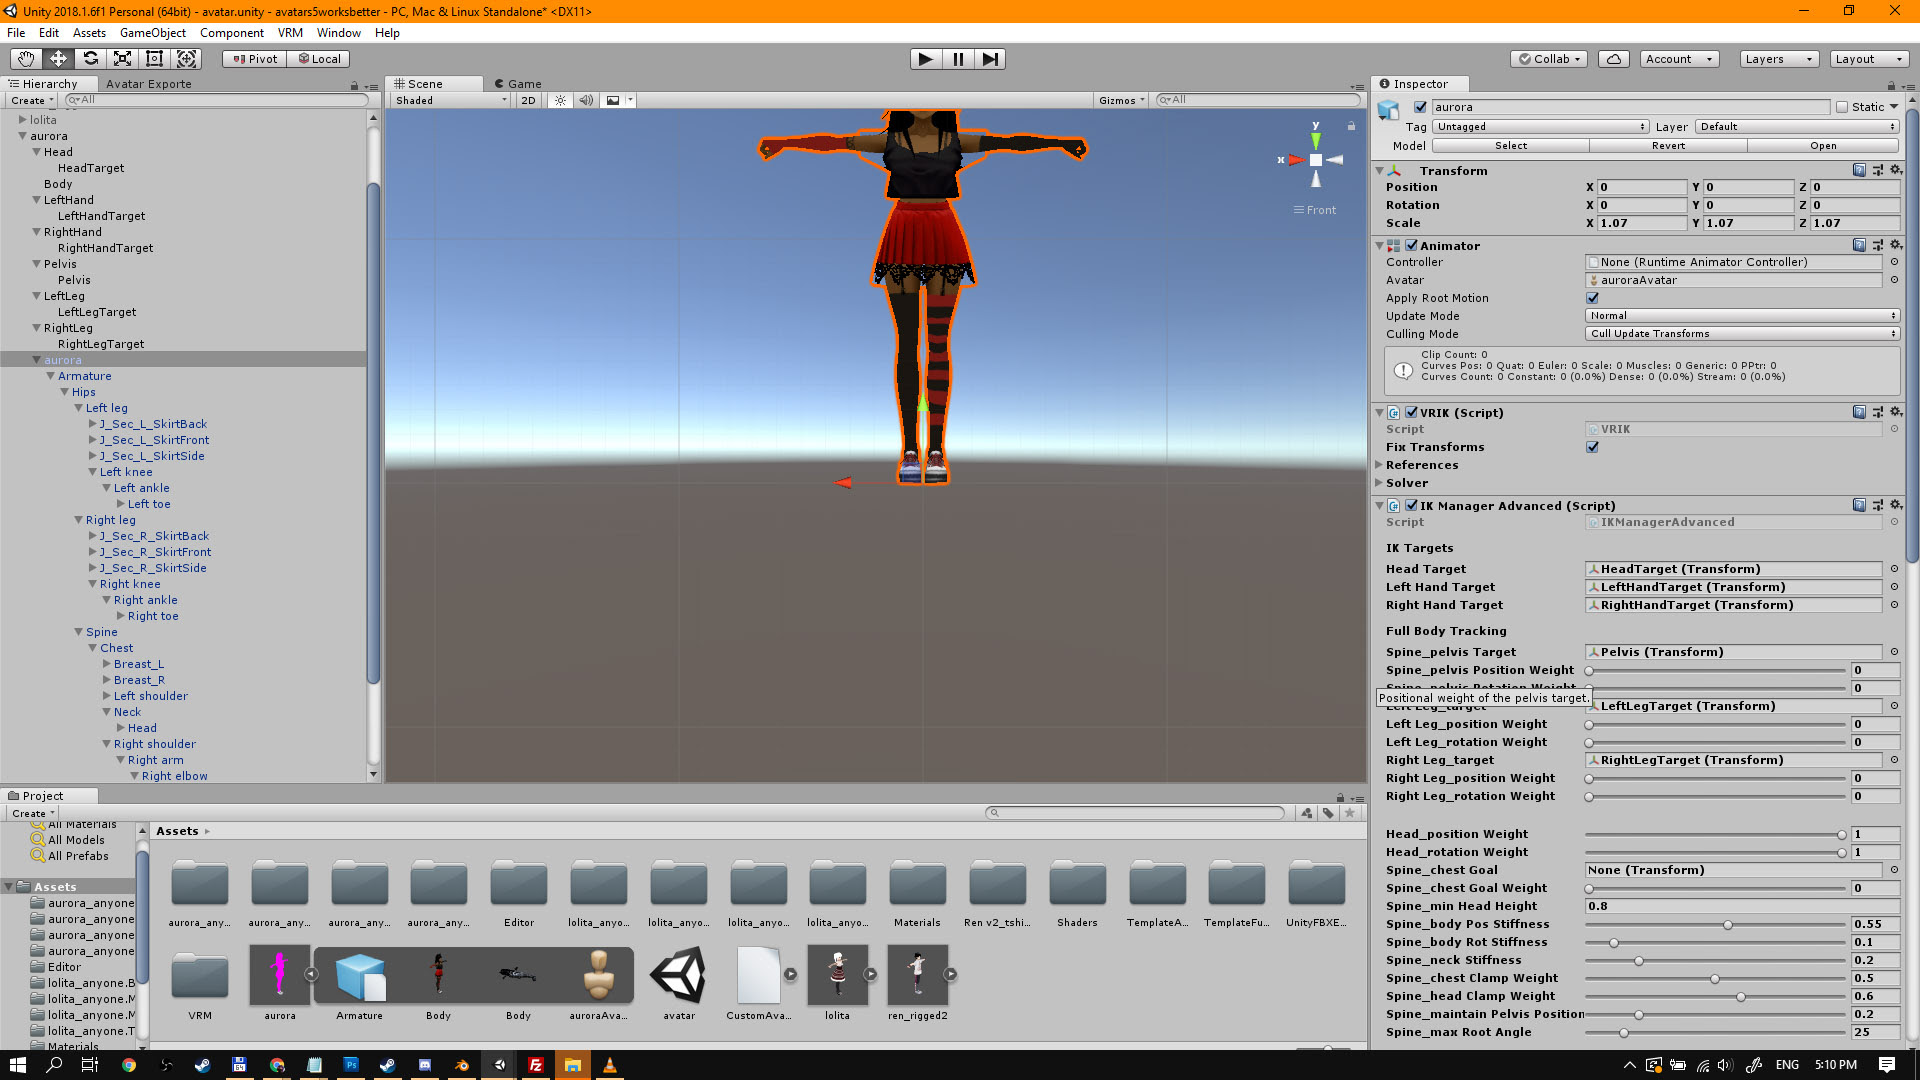This screenshot has height=1080, width=1920.
Task: Select the Rect Transform tool
Action: pos(154,59)
